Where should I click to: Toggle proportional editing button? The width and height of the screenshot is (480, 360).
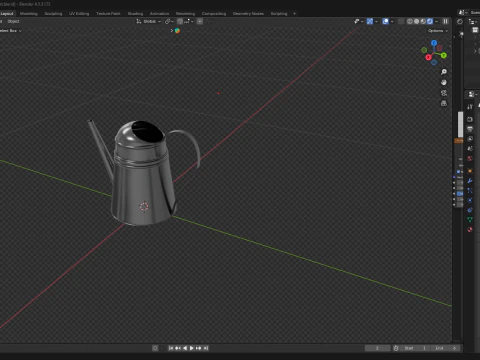click(200, 21)
